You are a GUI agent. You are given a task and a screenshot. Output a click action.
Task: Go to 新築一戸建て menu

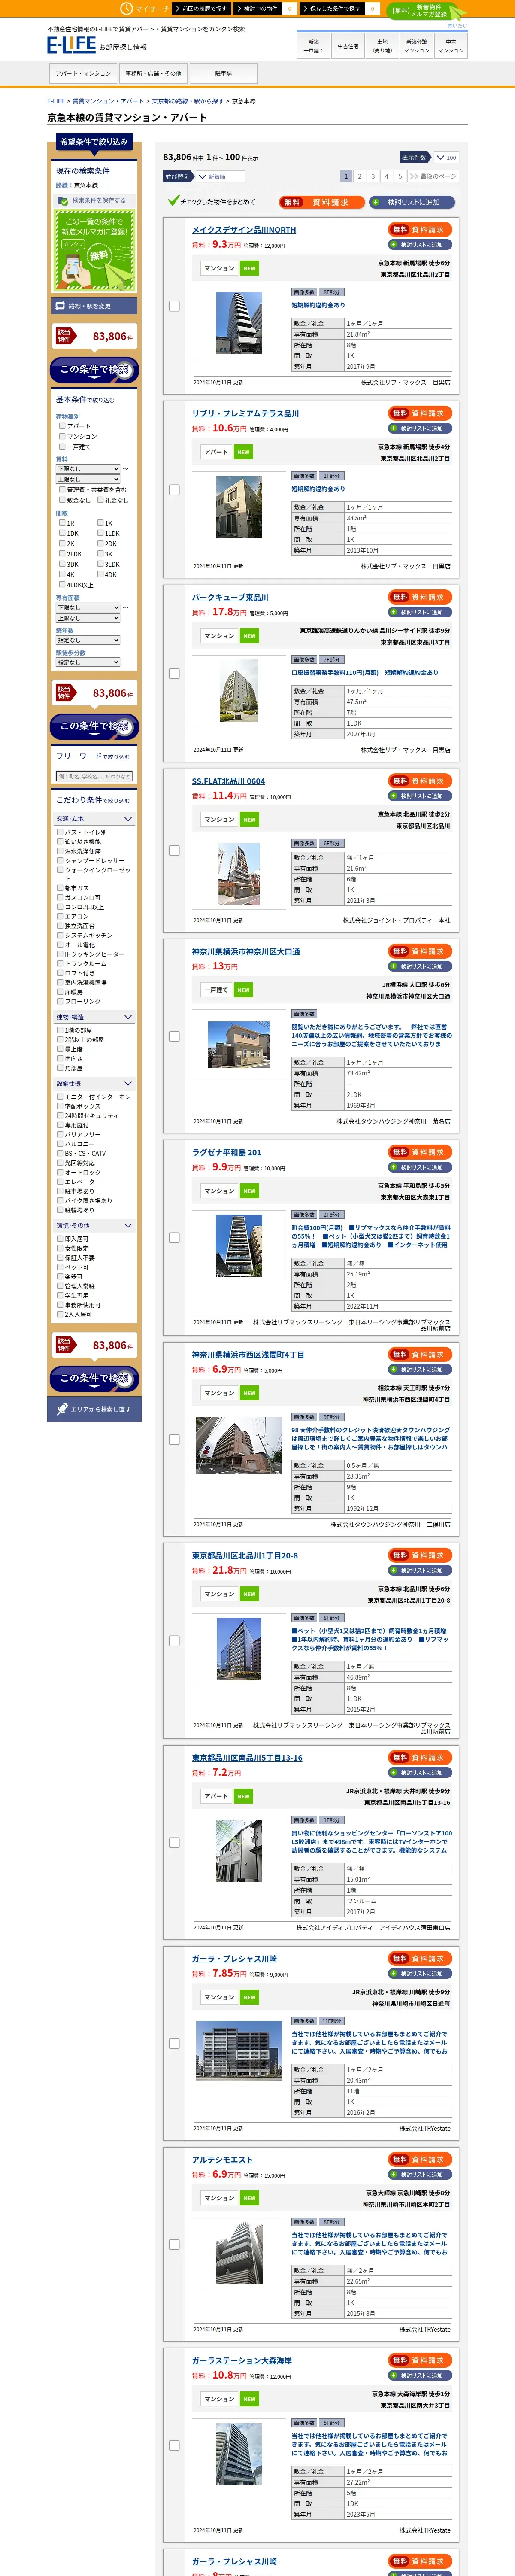tap(314, 46)
